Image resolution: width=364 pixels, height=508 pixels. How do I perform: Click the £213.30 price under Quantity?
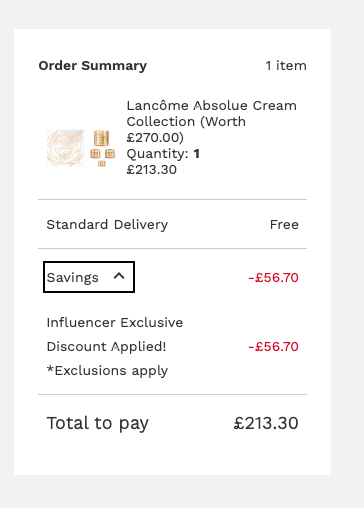point(152,170)
